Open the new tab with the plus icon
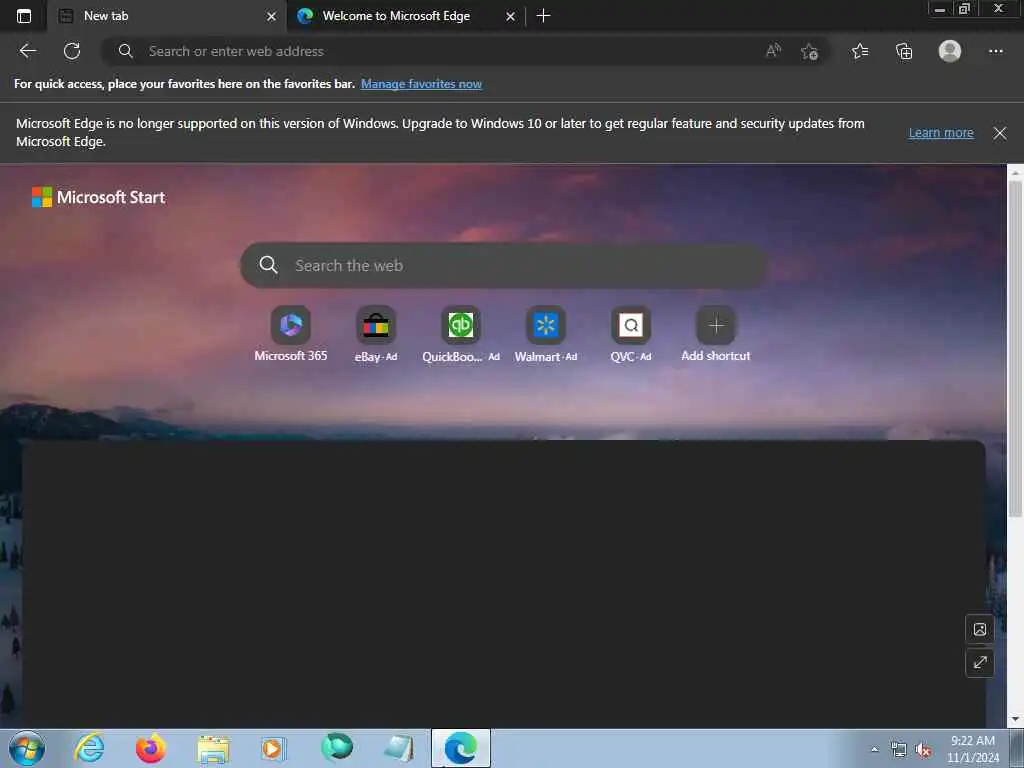This screenshot has width=1024, height=768. [x=543, y=16]
